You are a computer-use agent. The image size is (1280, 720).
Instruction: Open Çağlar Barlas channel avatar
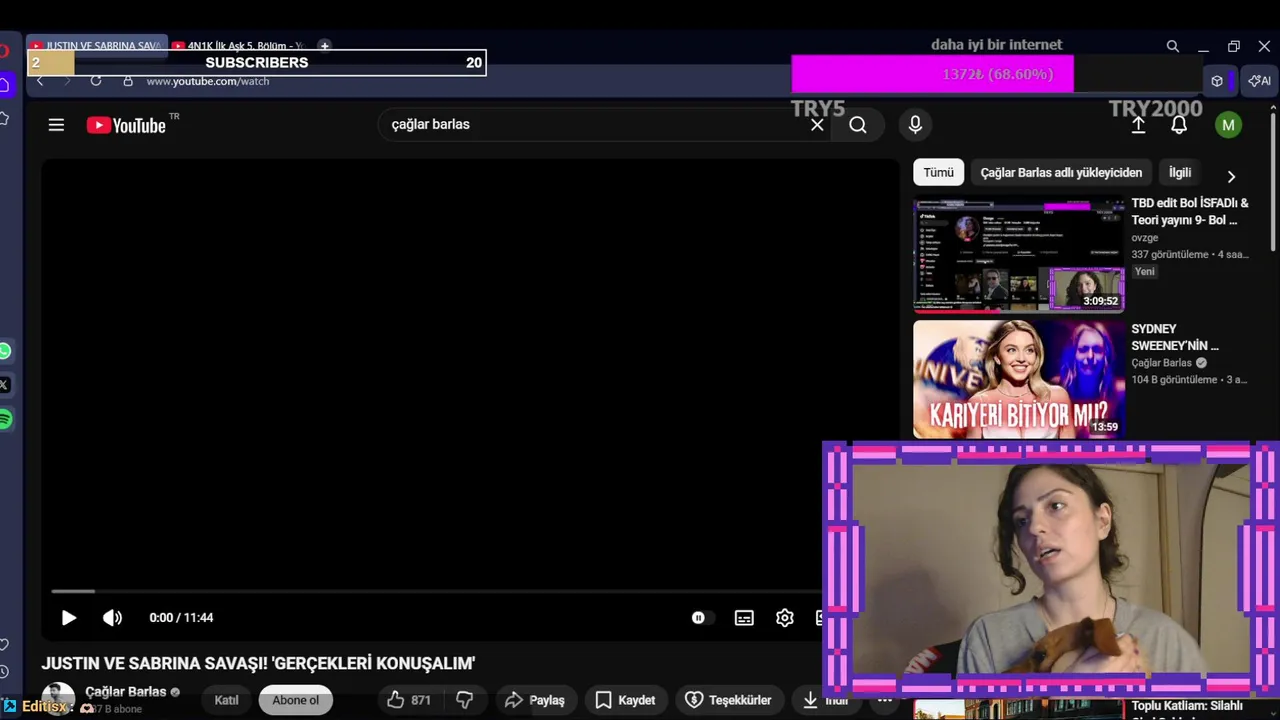[x=58, y=698]
